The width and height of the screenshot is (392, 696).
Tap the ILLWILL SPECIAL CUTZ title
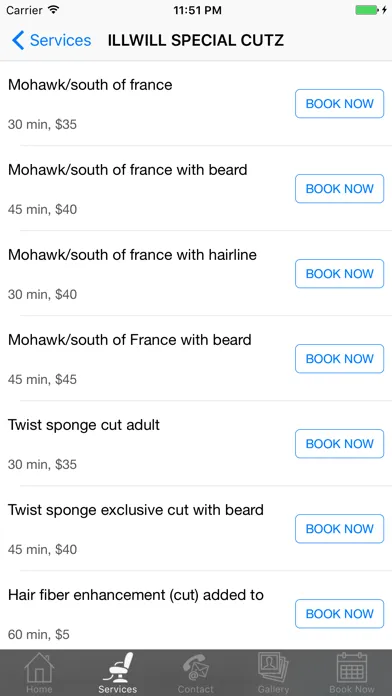pyautogui.click(x=196, y=40)
